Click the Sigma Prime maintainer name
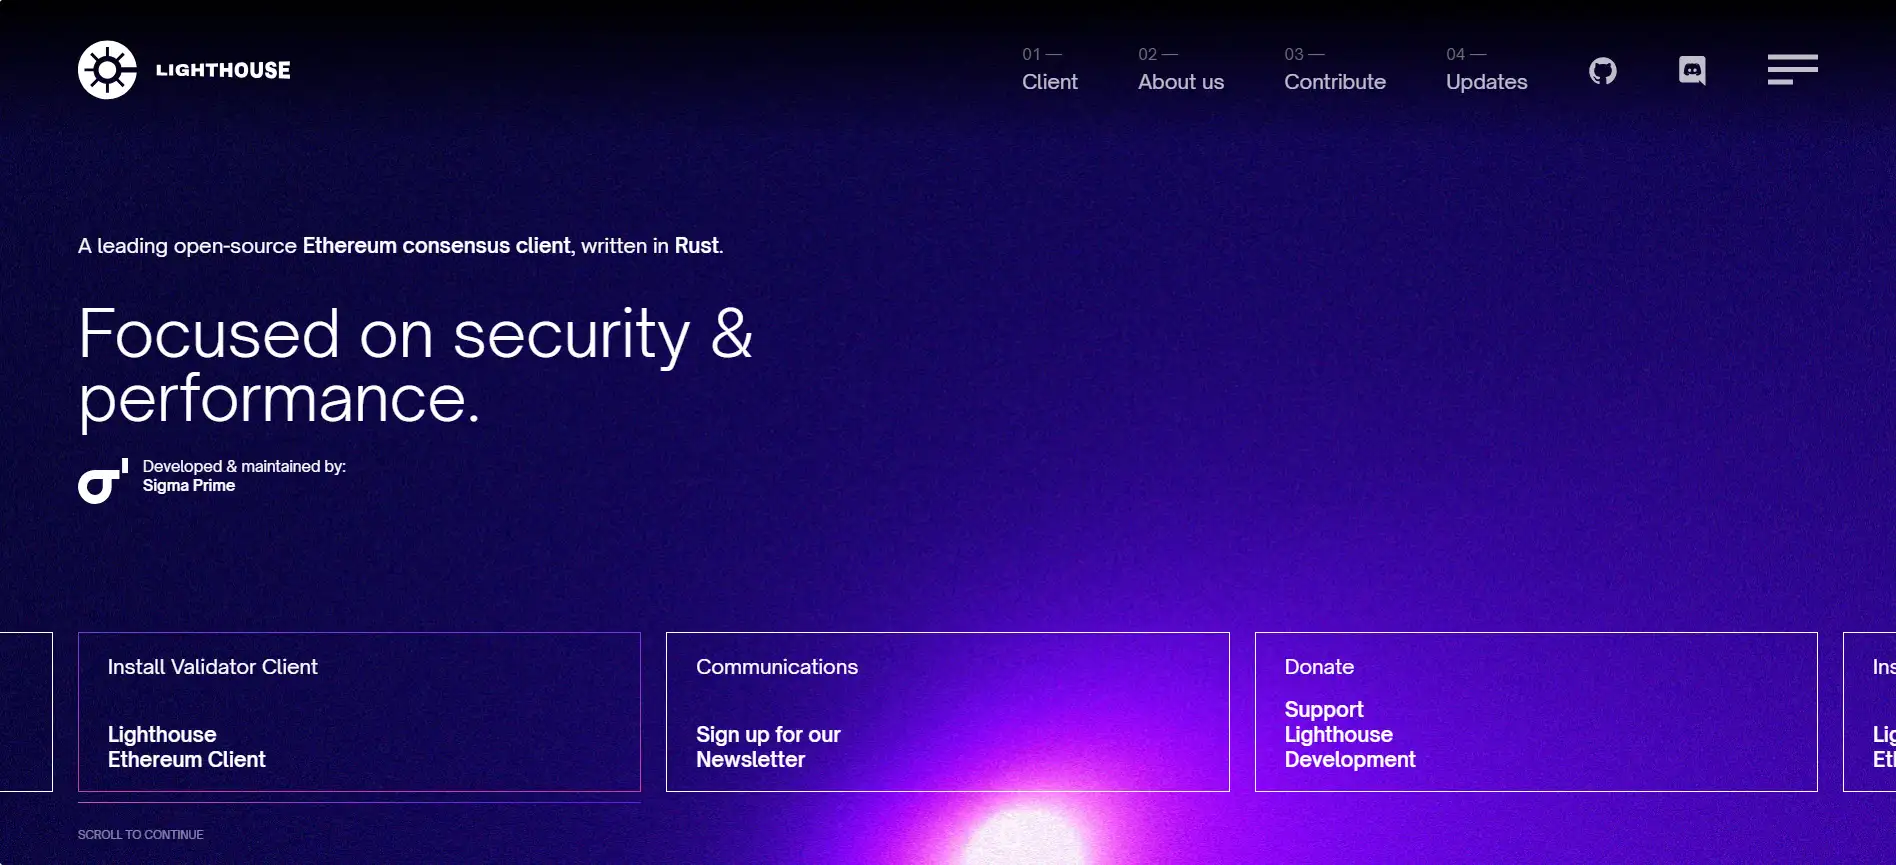Viewport: 1896px width, 865px height. (x=189, y=486)
